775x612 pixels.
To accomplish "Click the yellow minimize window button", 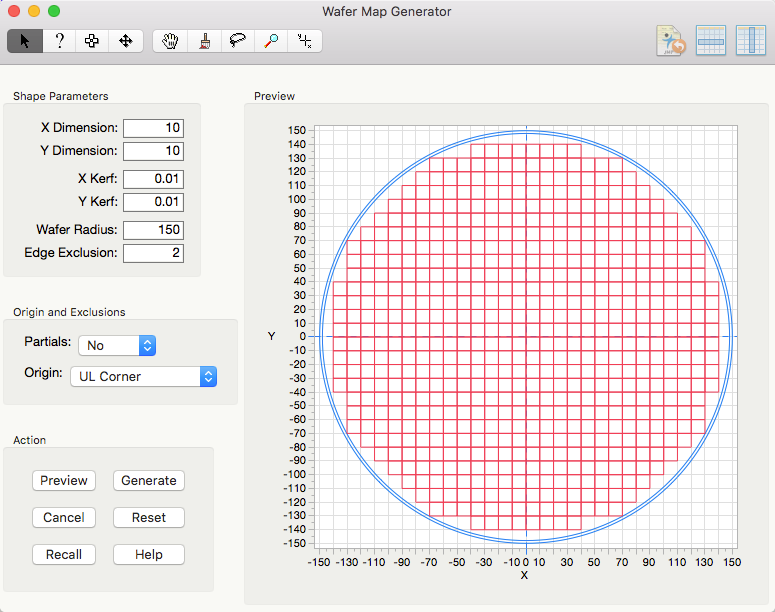I will 34,11.
